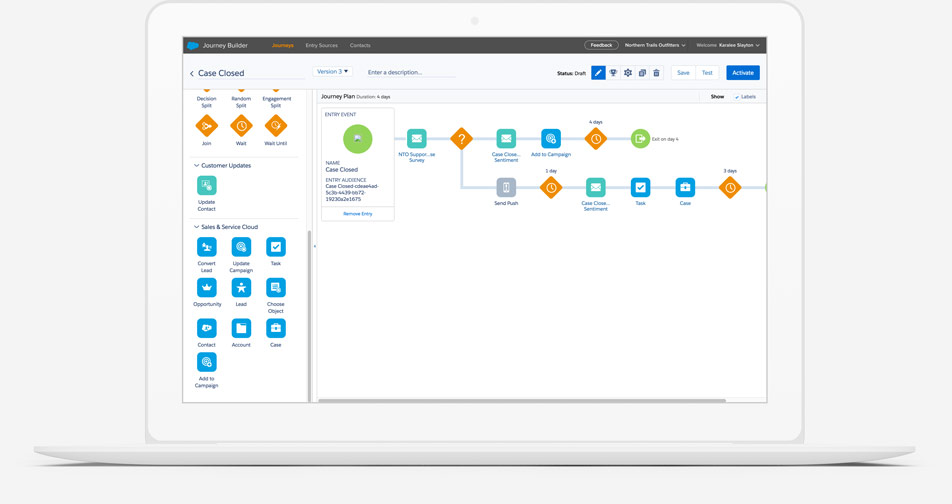This screenshot has height=504, width=952.
Task: Click the pencil edit mode icon
Action: (x=598, y=73)
